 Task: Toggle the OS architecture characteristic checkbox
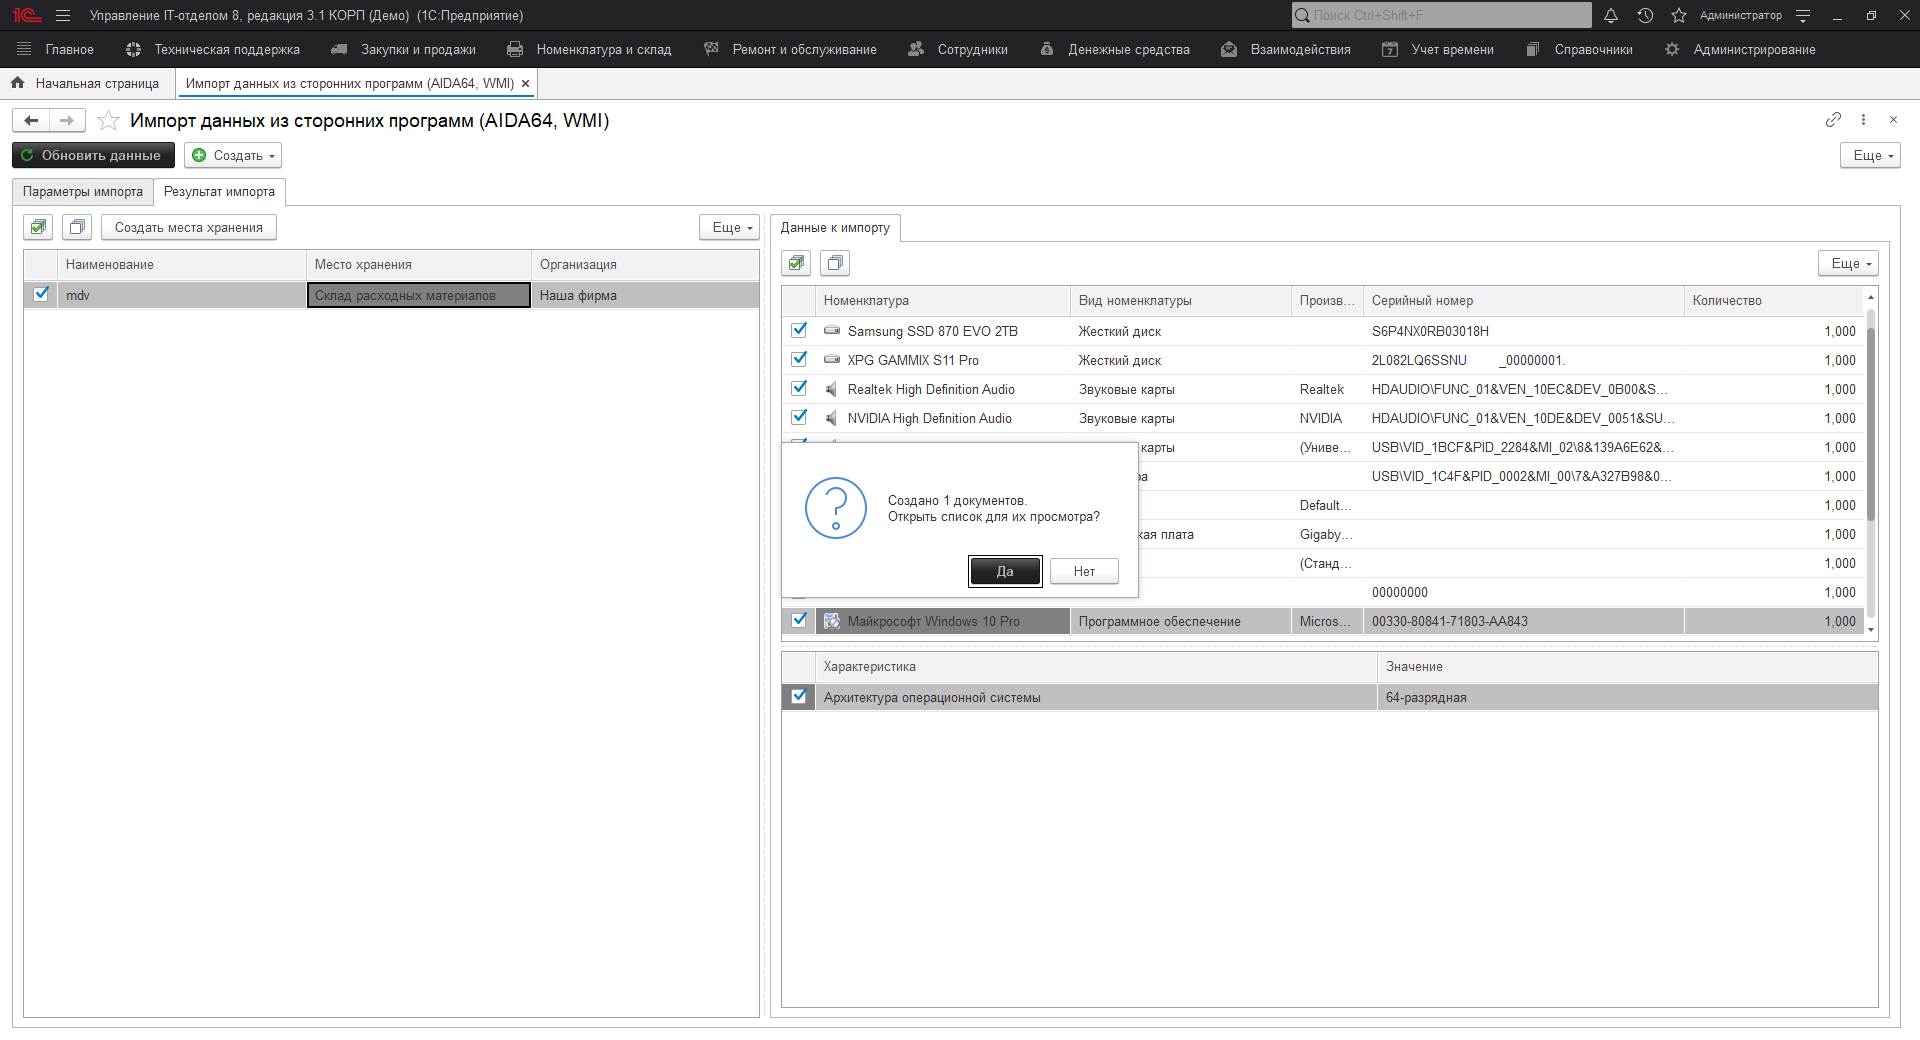[x=799, y=696]
